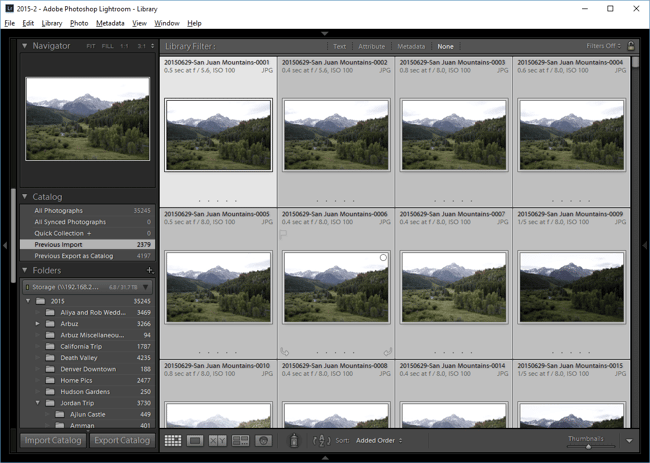Open the View menu
This screenshot has height=463, width=650.
(139, 23)
